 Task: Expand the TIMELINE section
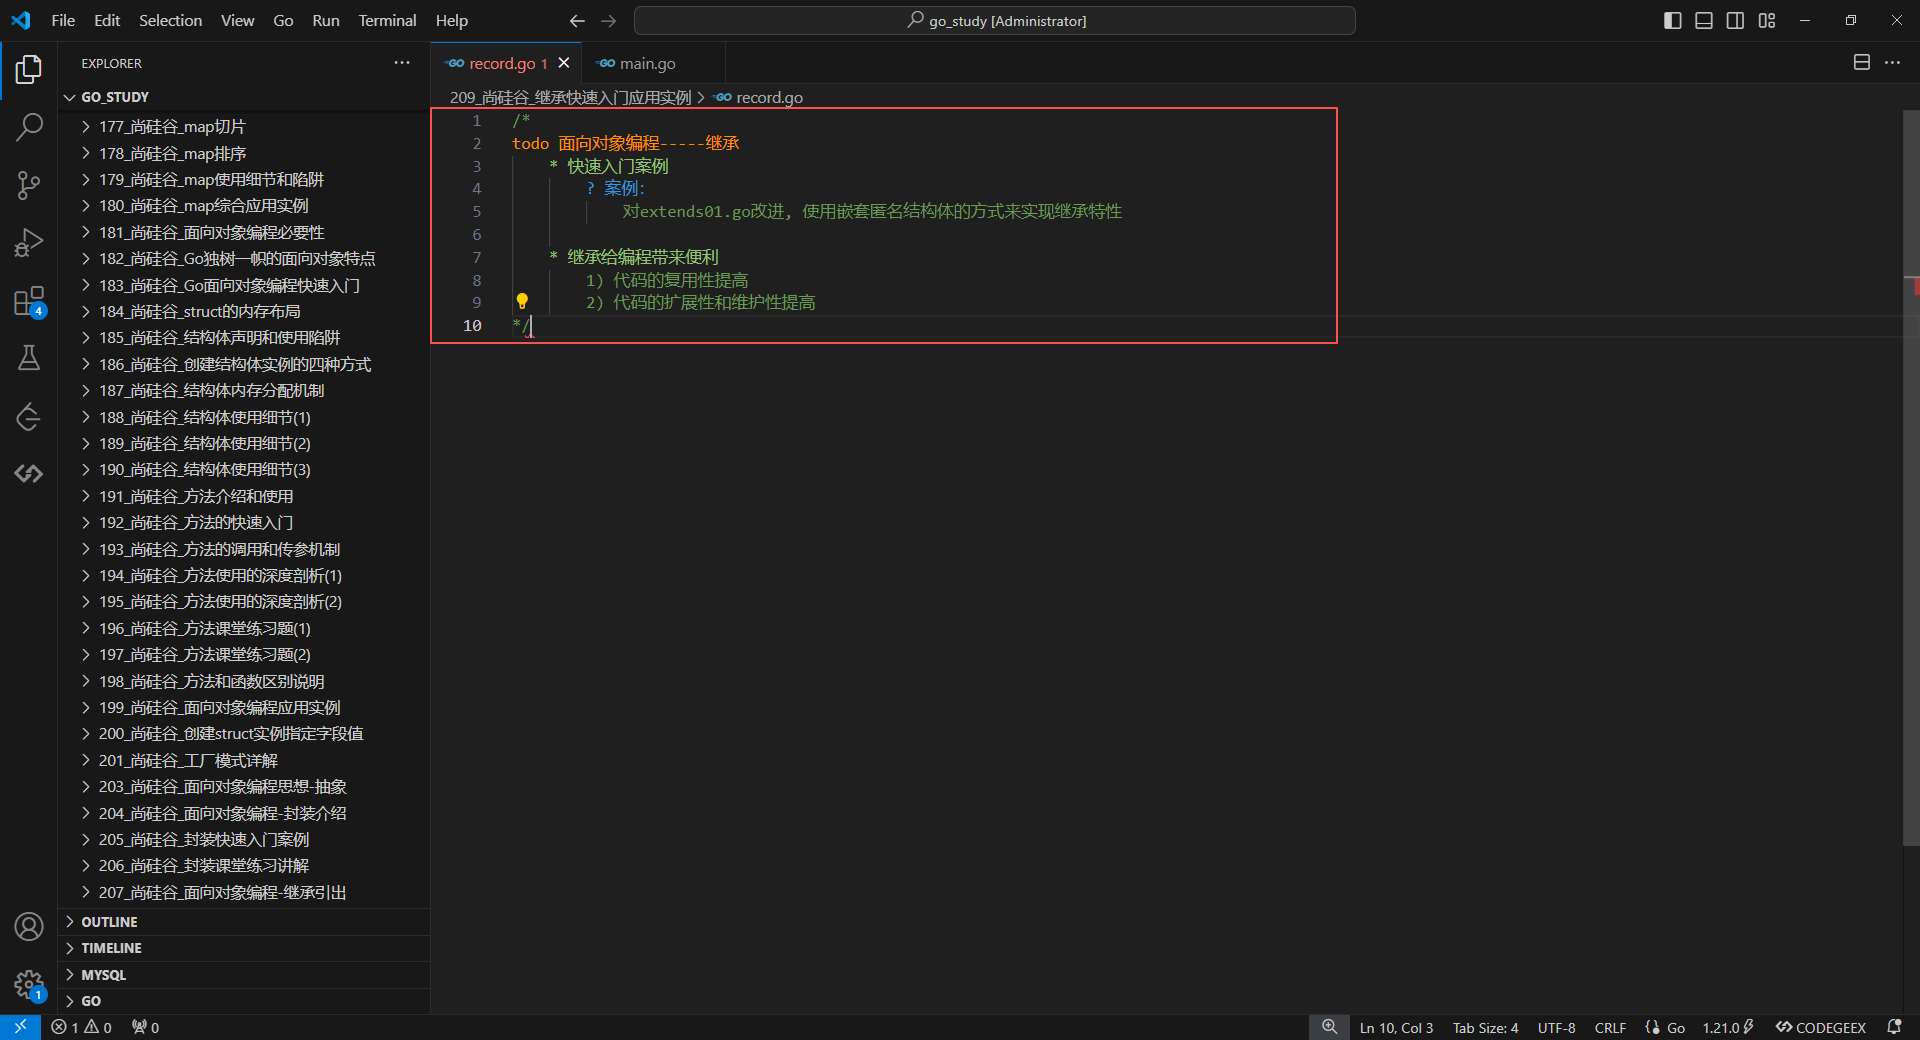coord(245,948)
